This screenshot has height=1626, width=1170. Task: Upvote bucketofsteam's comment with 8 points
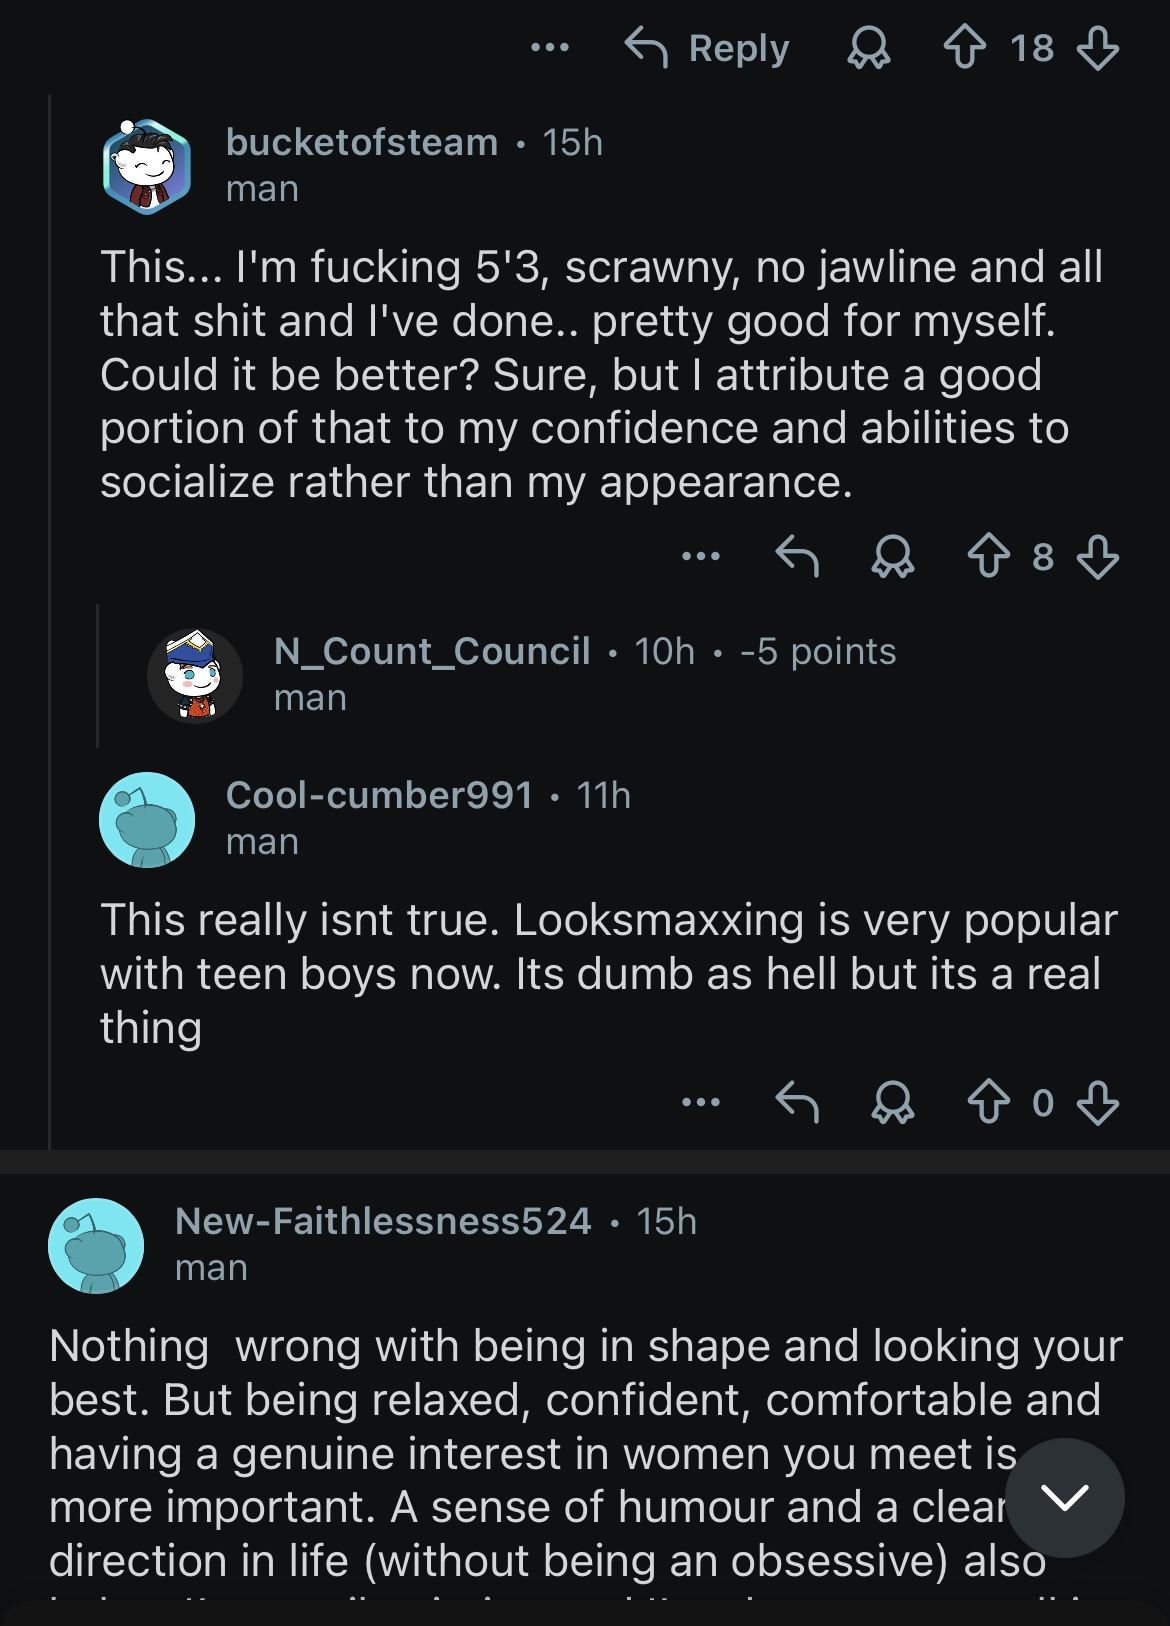click(988, 557)
